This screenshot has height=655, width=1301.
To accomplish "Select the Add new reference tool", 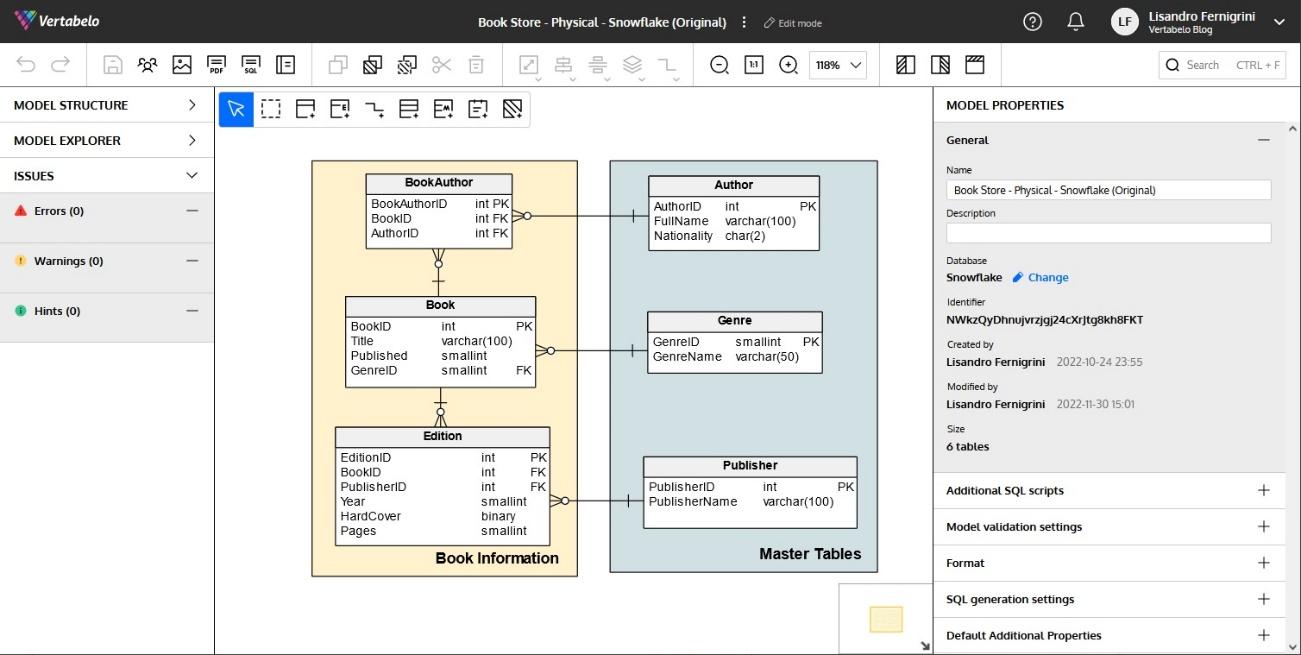I will tap(374, 109).
